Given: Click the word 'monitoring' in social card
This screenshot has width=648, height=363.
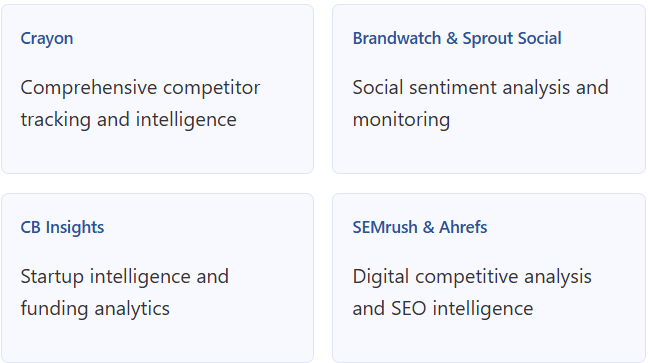Looking at the screenshot, I should coord(401,120).
